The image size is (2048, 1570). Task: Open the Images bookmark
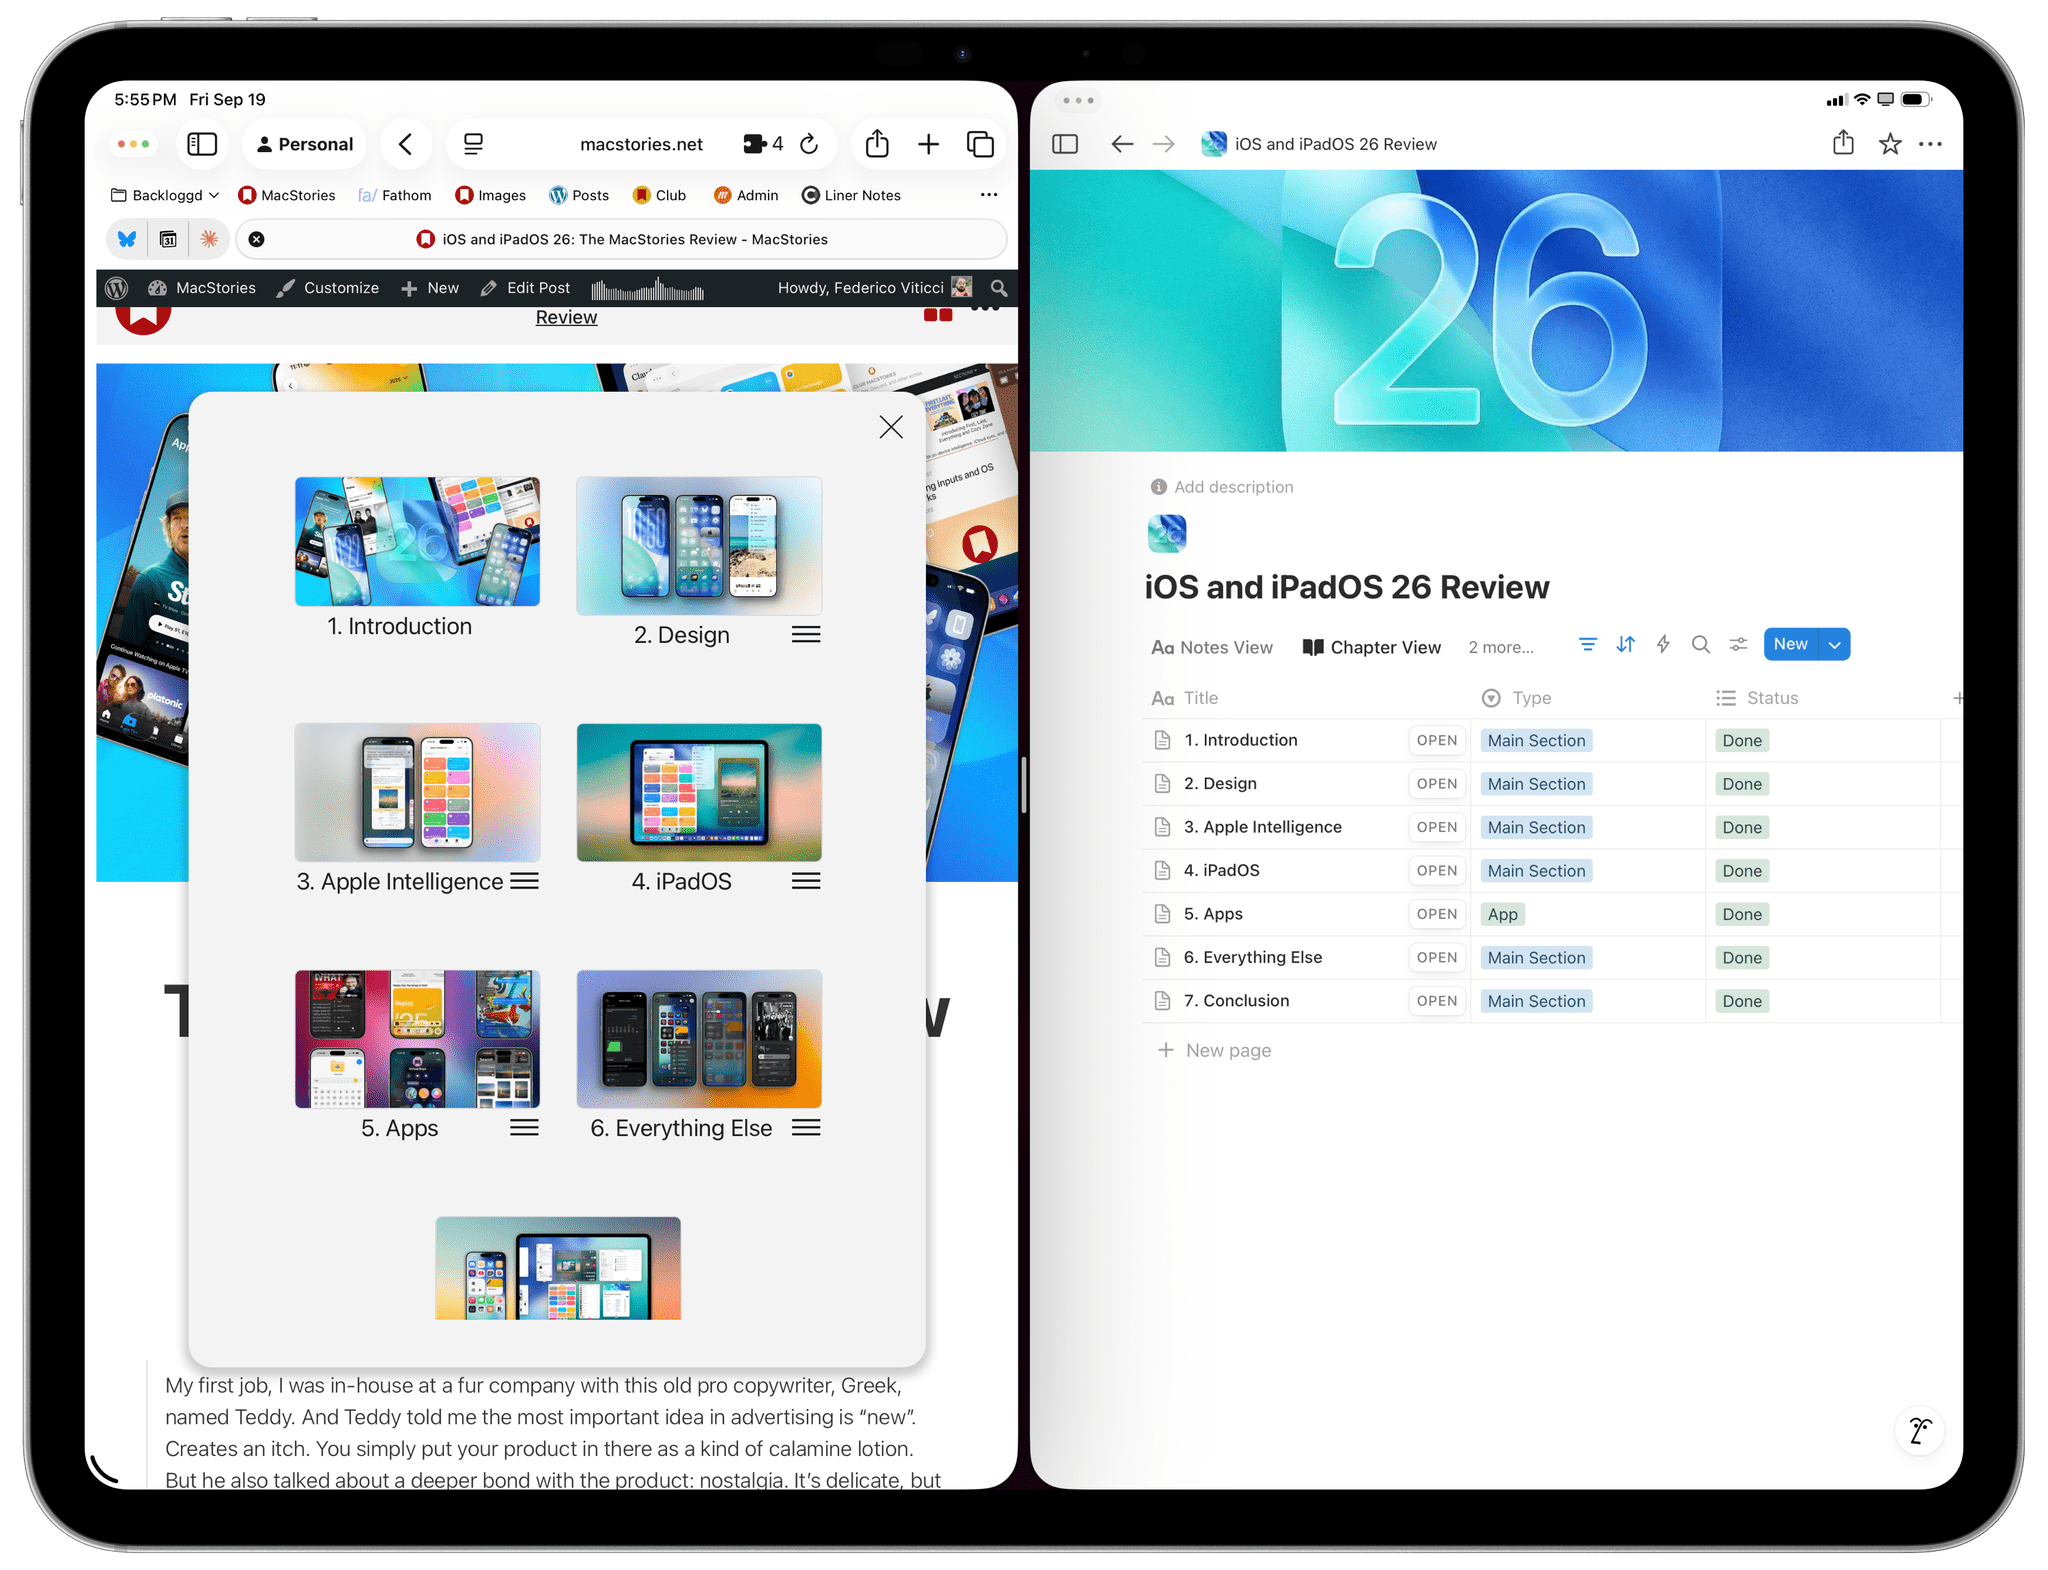click(490, 195)
